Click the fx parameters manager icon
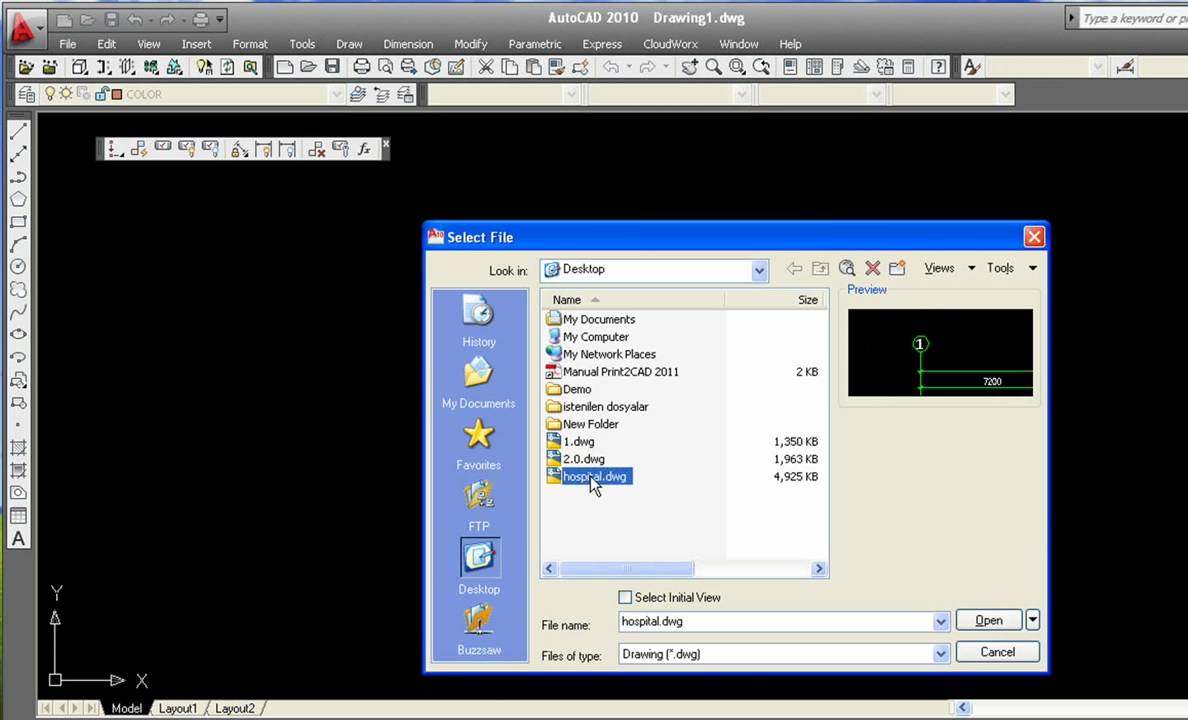The width and height of the screenshot is (1188, 720). [364, 149]
